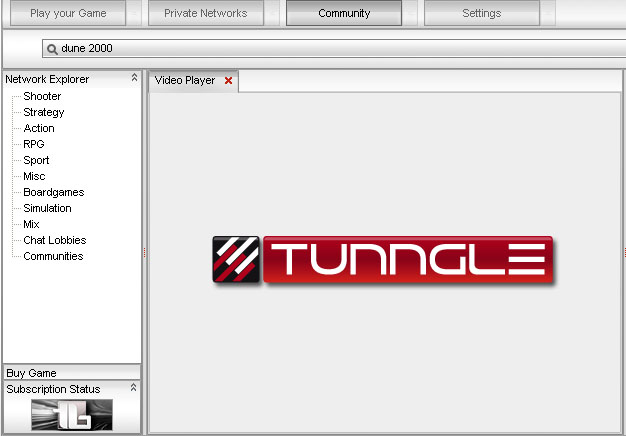Close the Video Player tab
Image resolution: width=626 pixels, height=436 pixels.
pyautogui.click(x=228, y=81)
